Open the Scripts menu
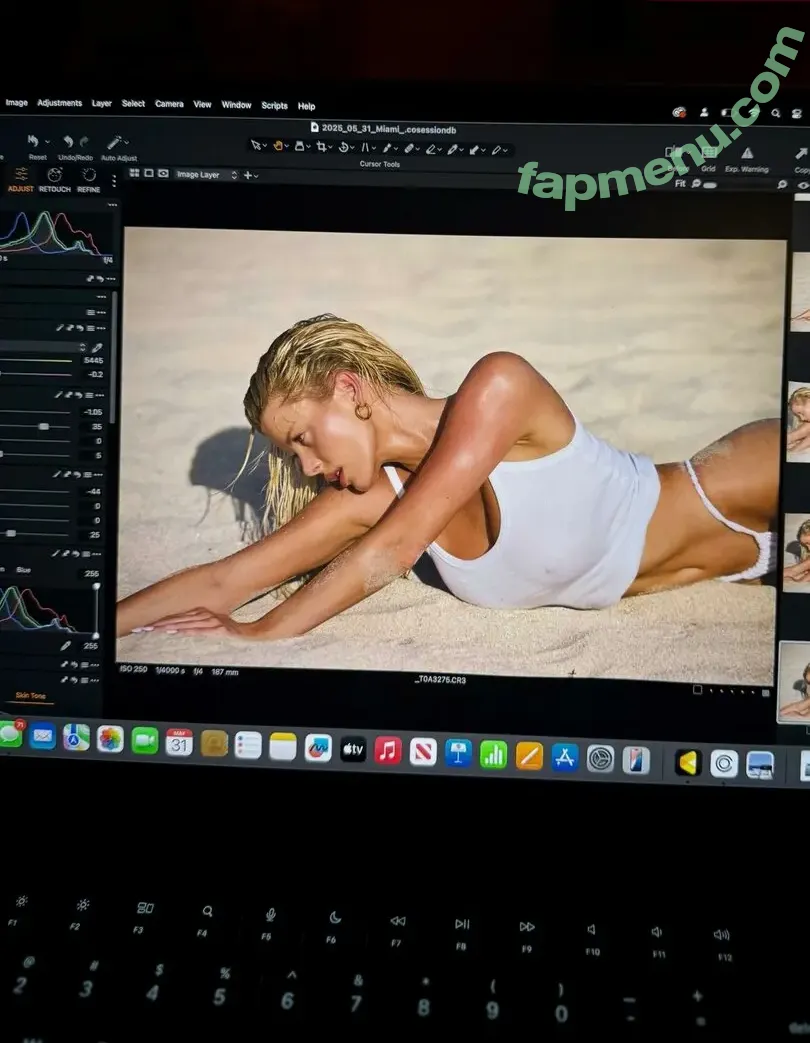Image resolution: width=810 pixels, height=1043 pixels. tap(274, 105)
